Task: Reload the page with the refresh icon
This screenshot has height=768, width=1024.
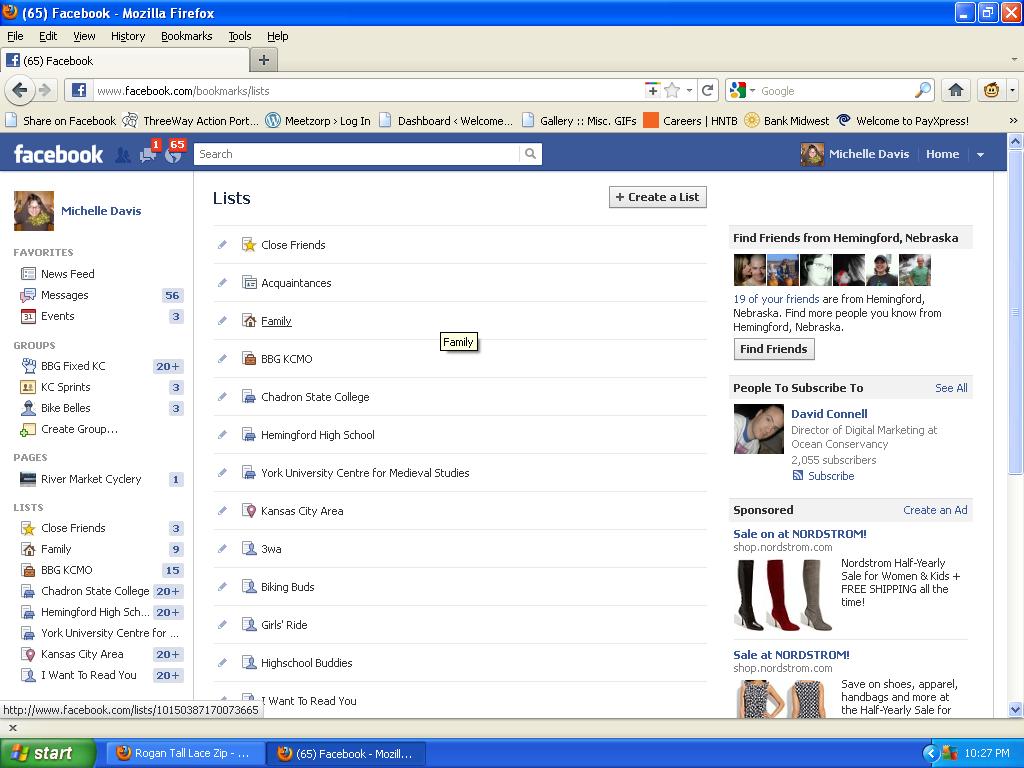Action: pos(707,91)
